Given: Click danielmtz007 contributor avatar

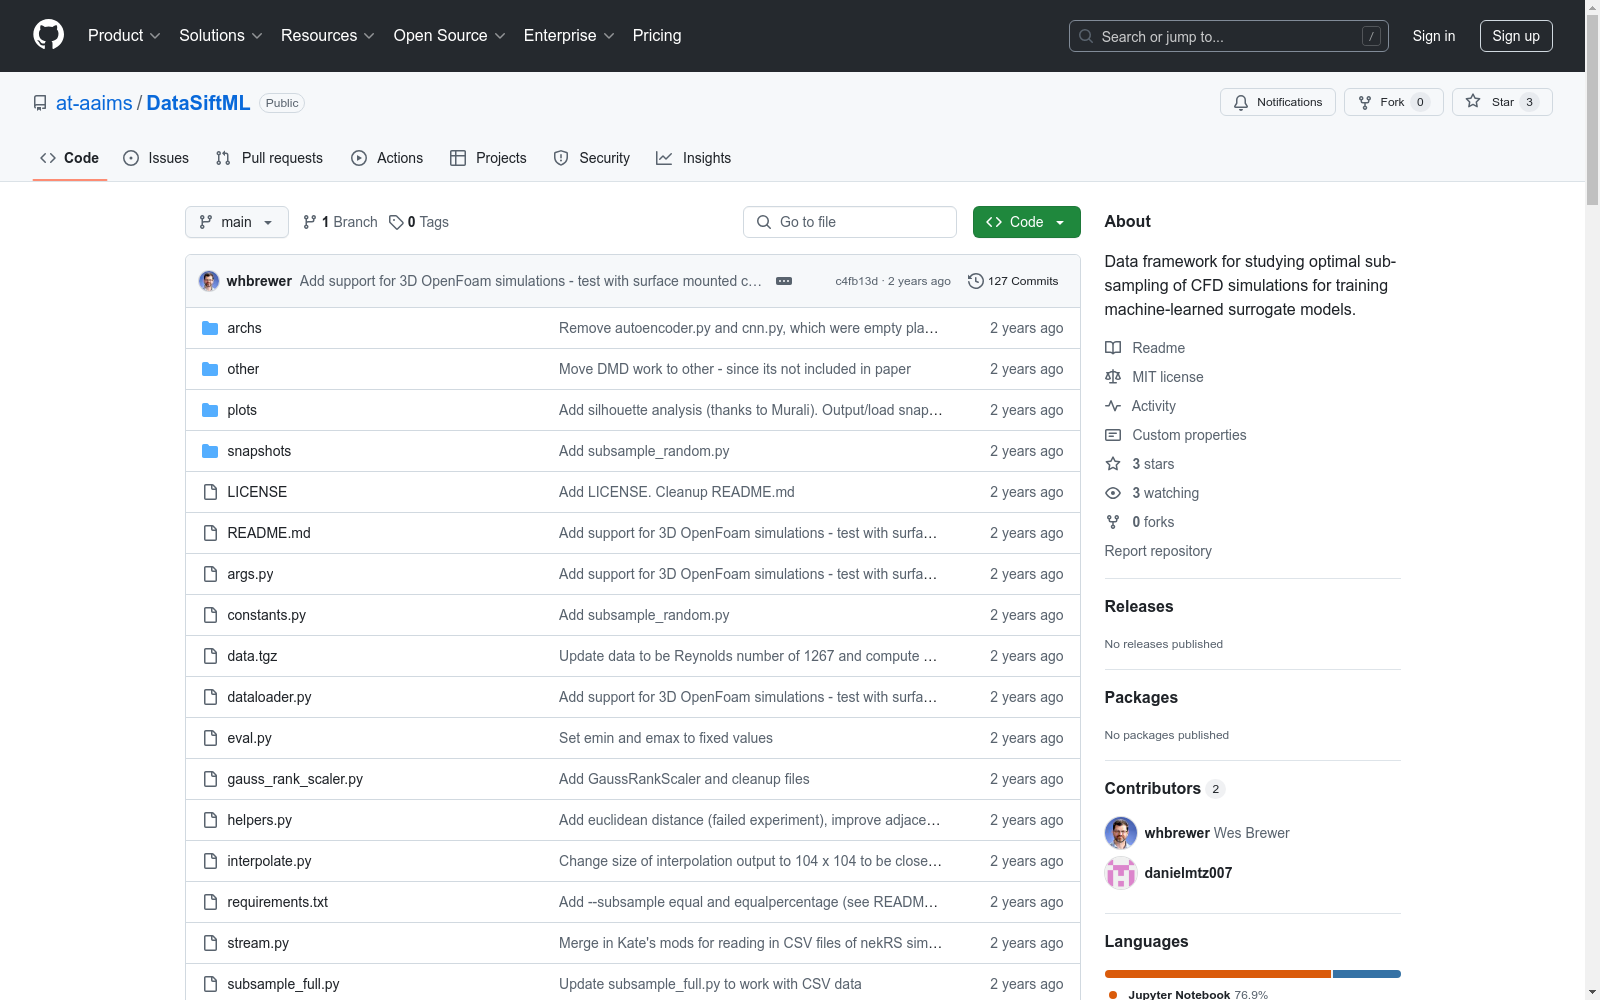Looking at the screenshot, I should point(1121,873).
